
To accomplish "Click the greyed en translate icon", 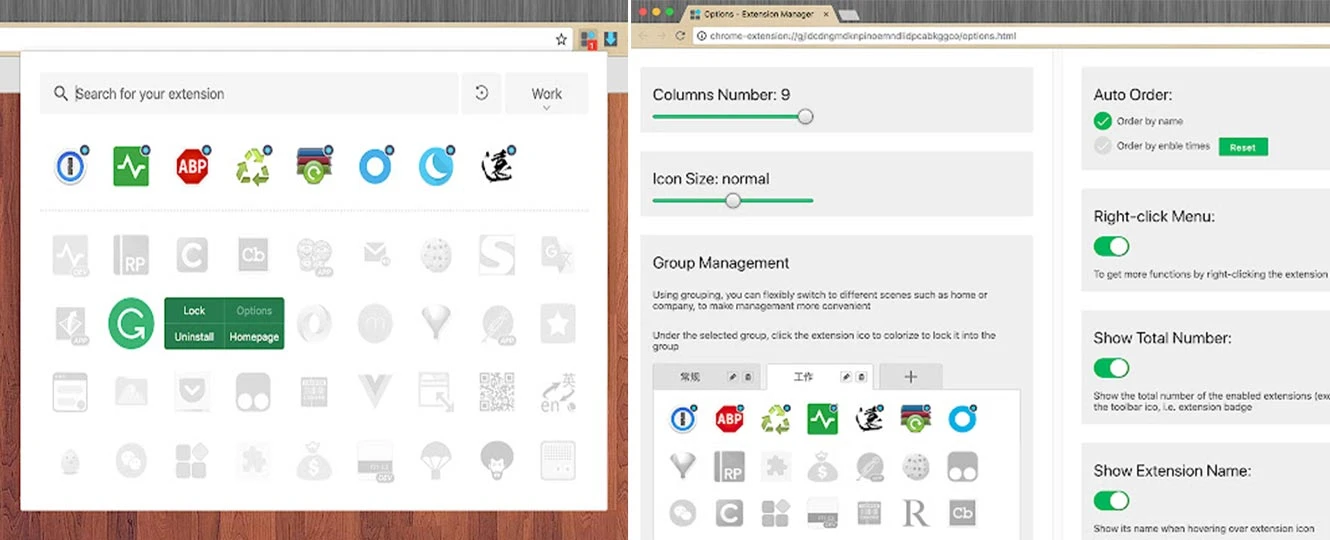I will point(557,391).
